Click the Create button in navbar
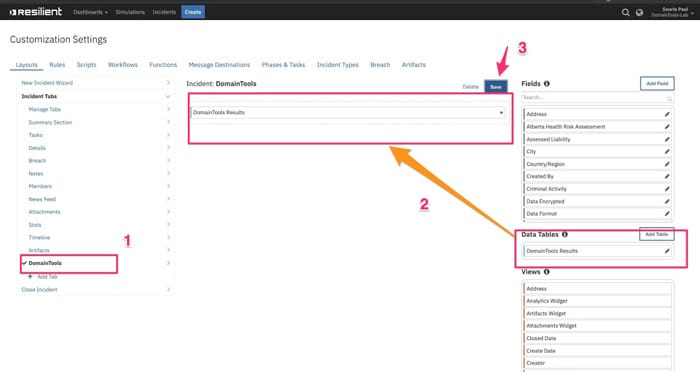 [x=193, y=12]
